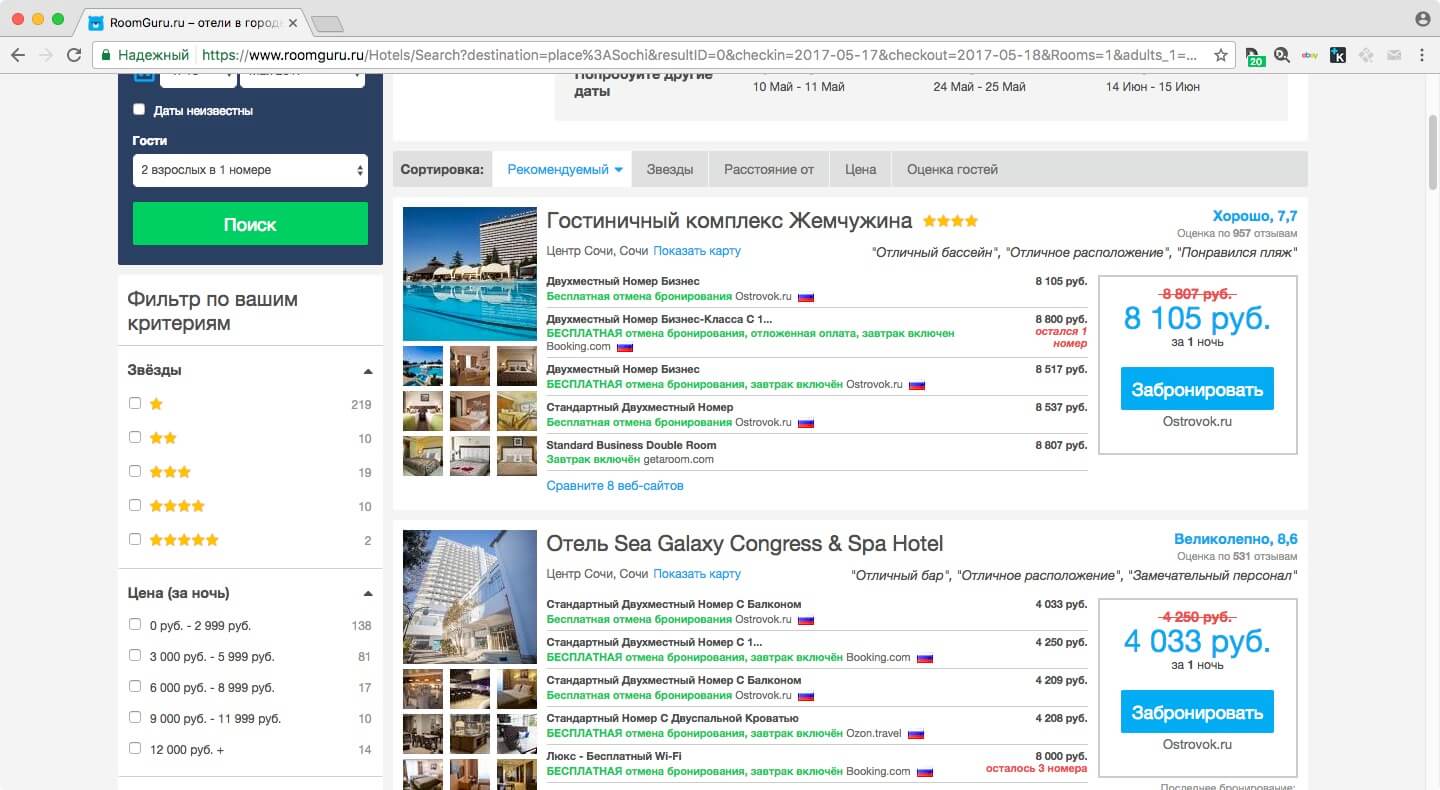Open a new browser tab
The height and width of the screenshot is (790, 1440).
pyautogui.click(x=327, y=23)
